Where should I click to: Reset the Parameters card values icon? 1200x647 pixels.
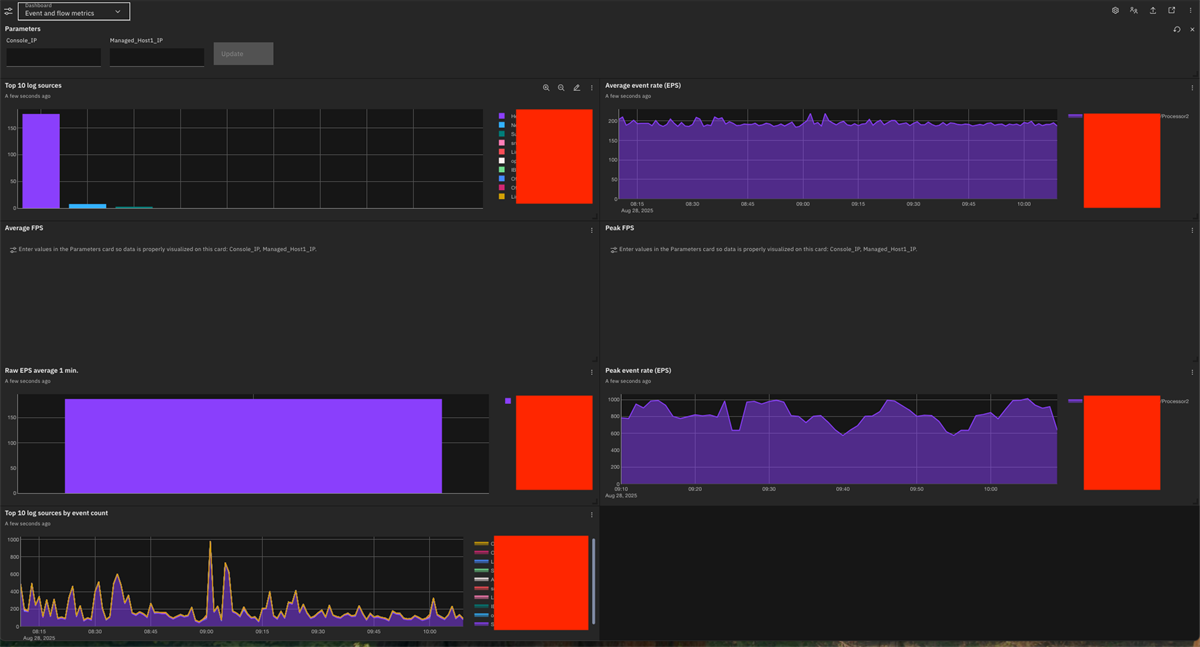point(1177,30)
